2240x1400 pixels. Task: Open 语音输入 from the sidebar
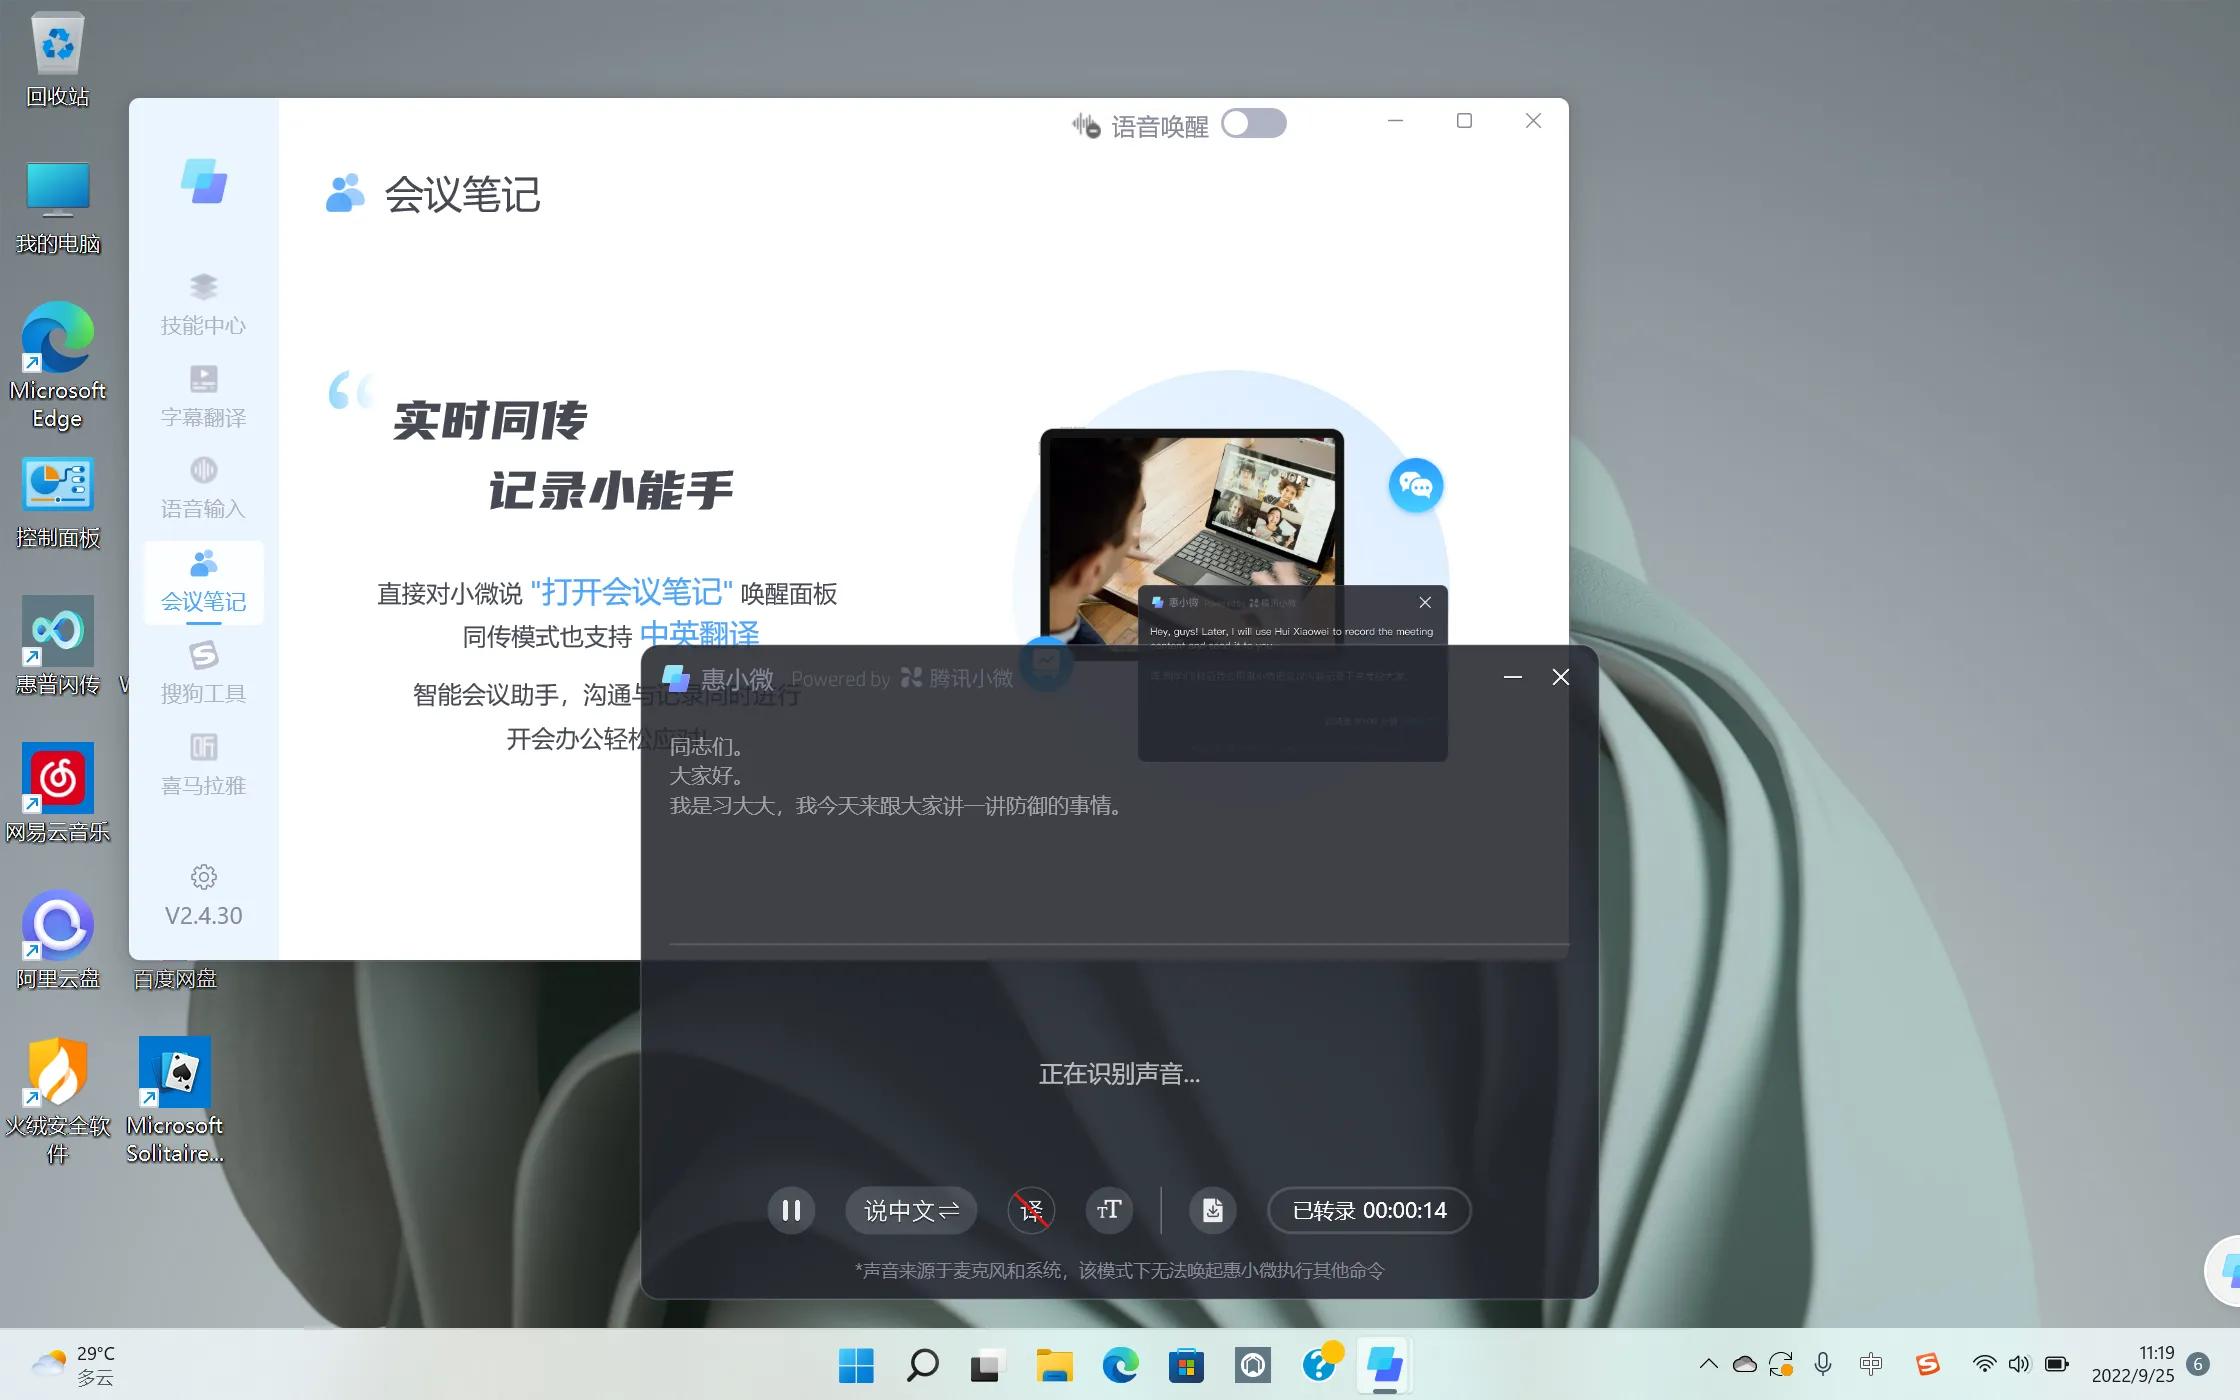coord(202,487)
